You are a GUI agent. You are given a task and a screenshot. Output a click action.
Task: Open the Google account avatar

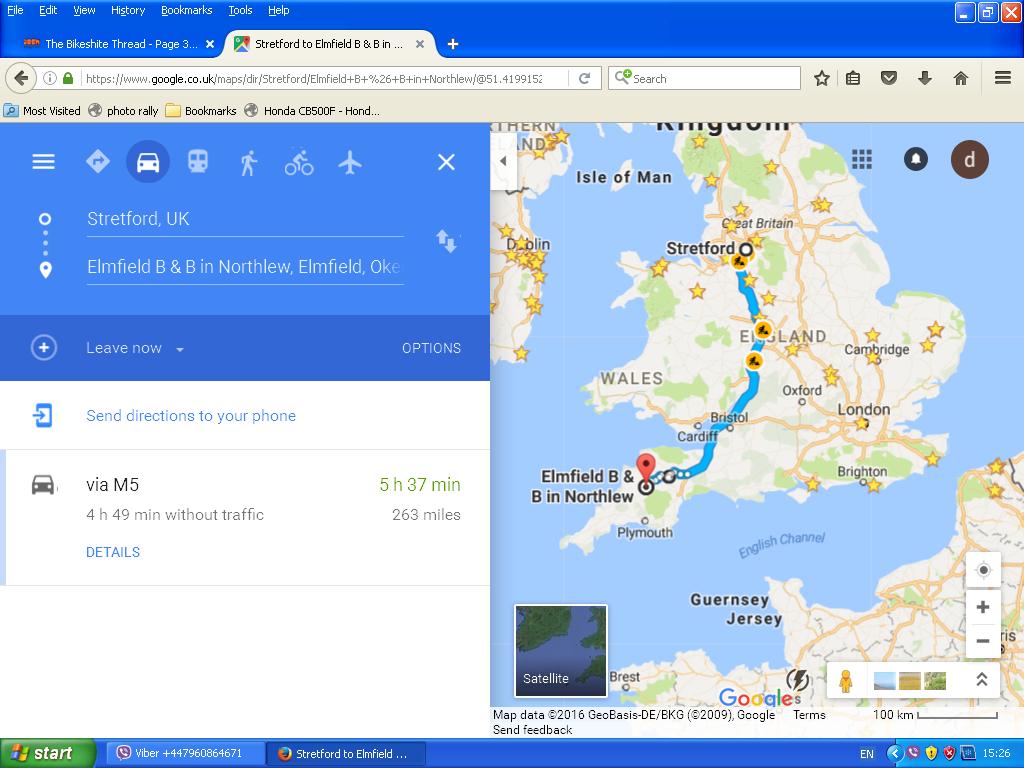[x=969, y=159]
